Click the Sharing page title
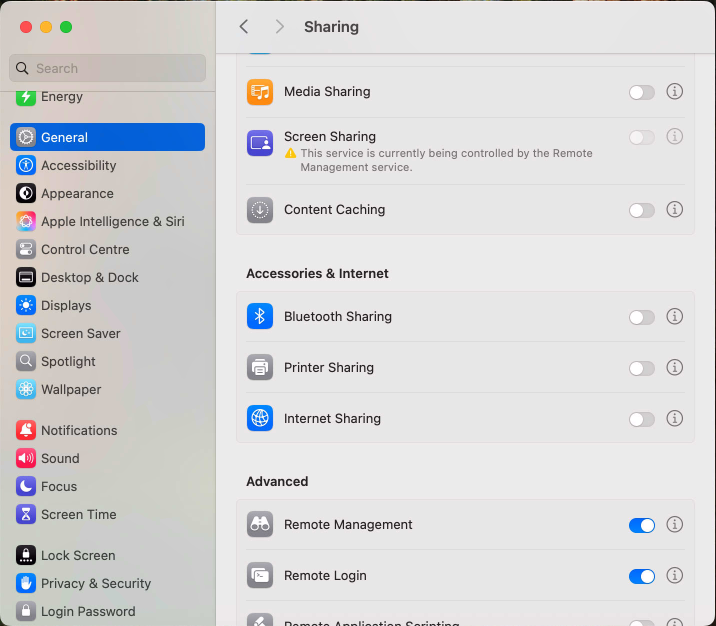Screen dimensions: 716x626 click(331, 27)
